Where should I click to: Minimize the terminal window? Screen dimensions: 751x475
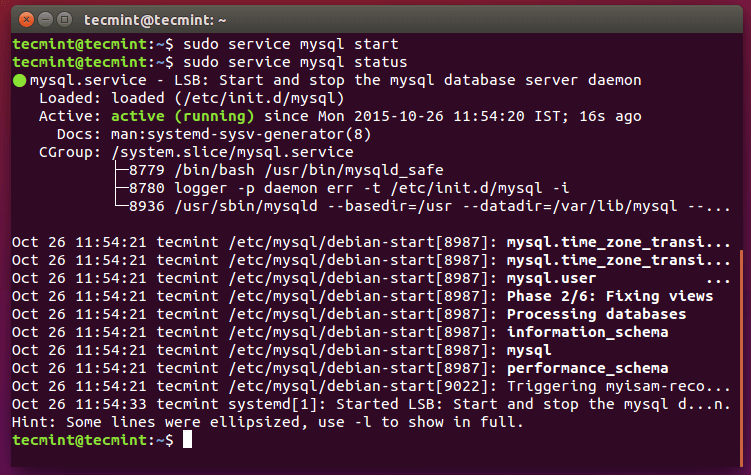[x=46, y=20]
